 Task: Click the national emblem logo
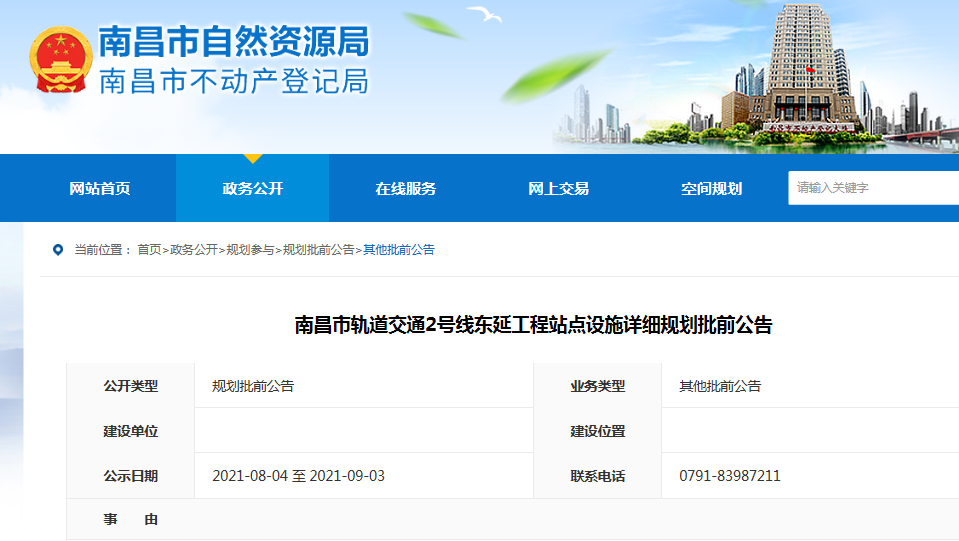[x=61, y=60]
